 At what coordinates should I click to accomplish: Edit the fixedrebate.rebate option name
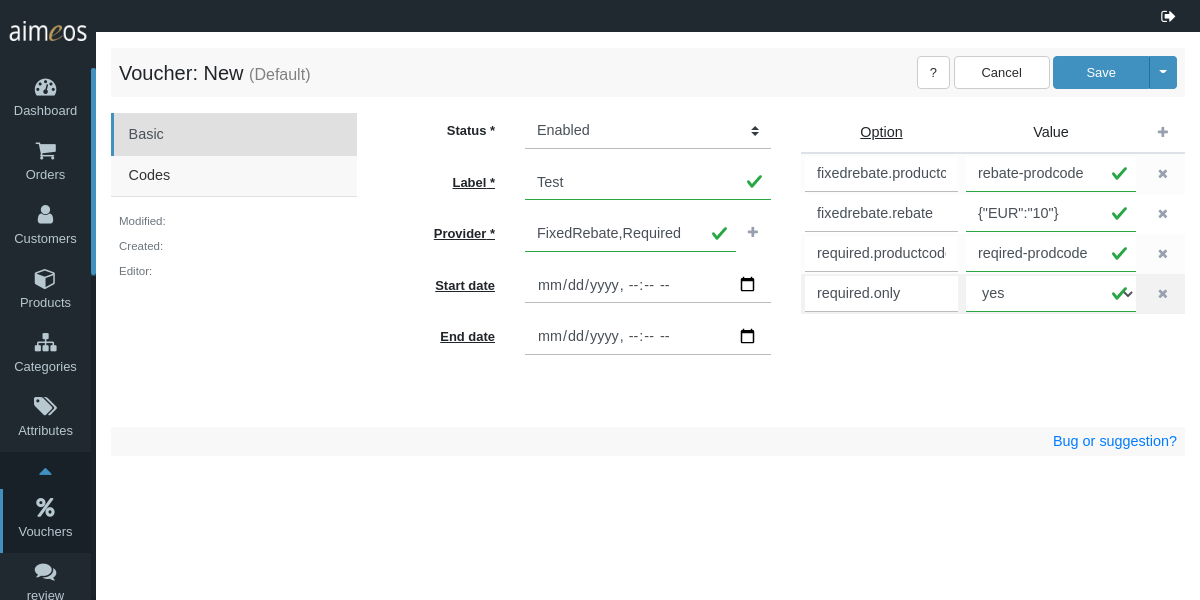click(881, 213)
